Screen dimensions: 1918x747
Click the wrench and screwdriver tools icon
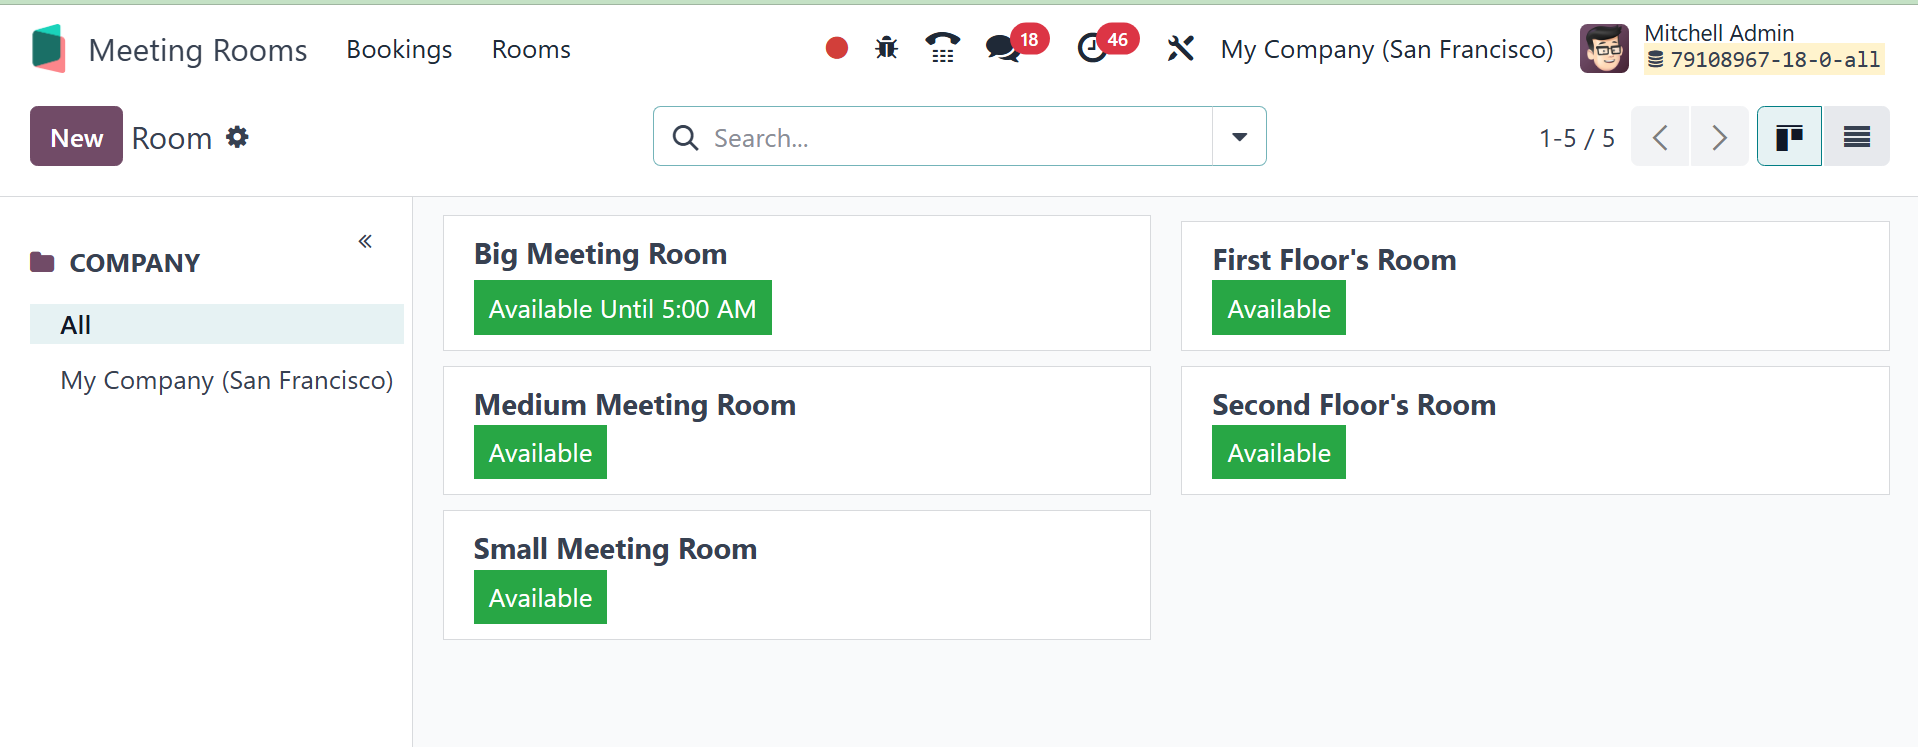pos(1180,48)
